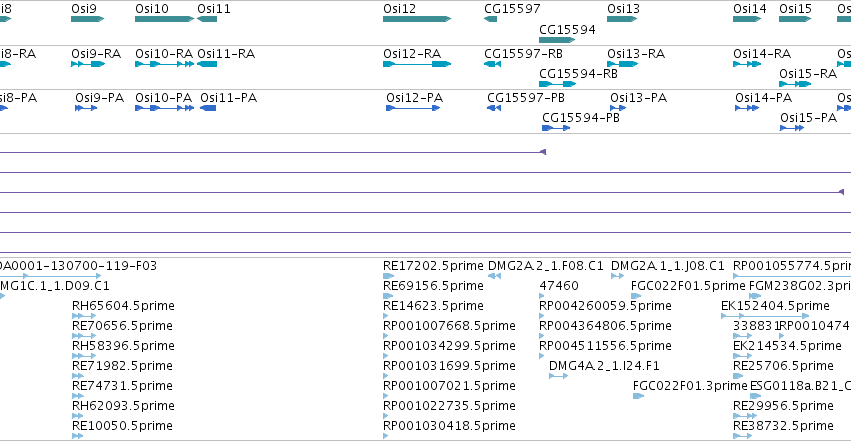851x441 pixels.
Task: Select the RE14623.5prime EST entry
Action: point(433,306)
